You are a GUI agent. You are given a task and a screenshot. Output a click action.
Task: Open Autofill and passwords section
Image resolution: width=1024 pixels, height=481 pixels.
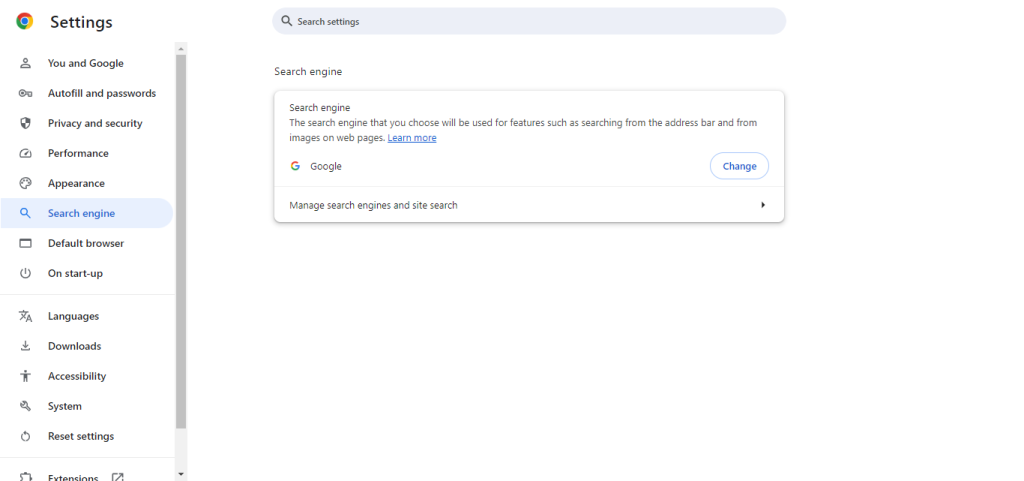click(x=86, y=93)
